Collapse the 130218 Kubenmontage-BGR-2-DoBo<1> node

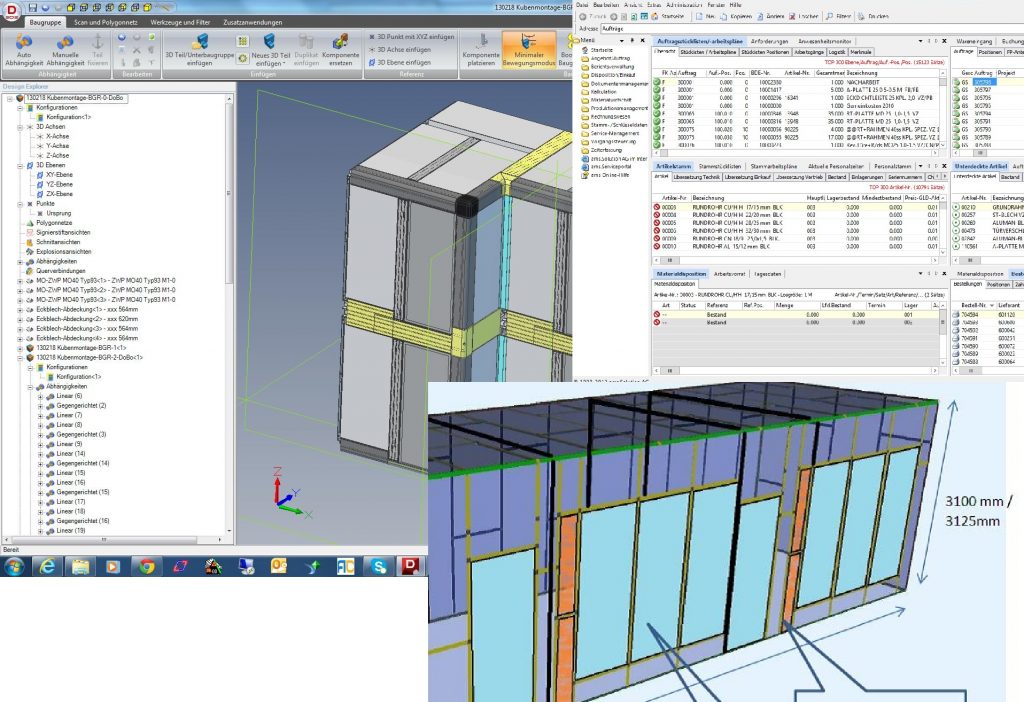[20, 357]
